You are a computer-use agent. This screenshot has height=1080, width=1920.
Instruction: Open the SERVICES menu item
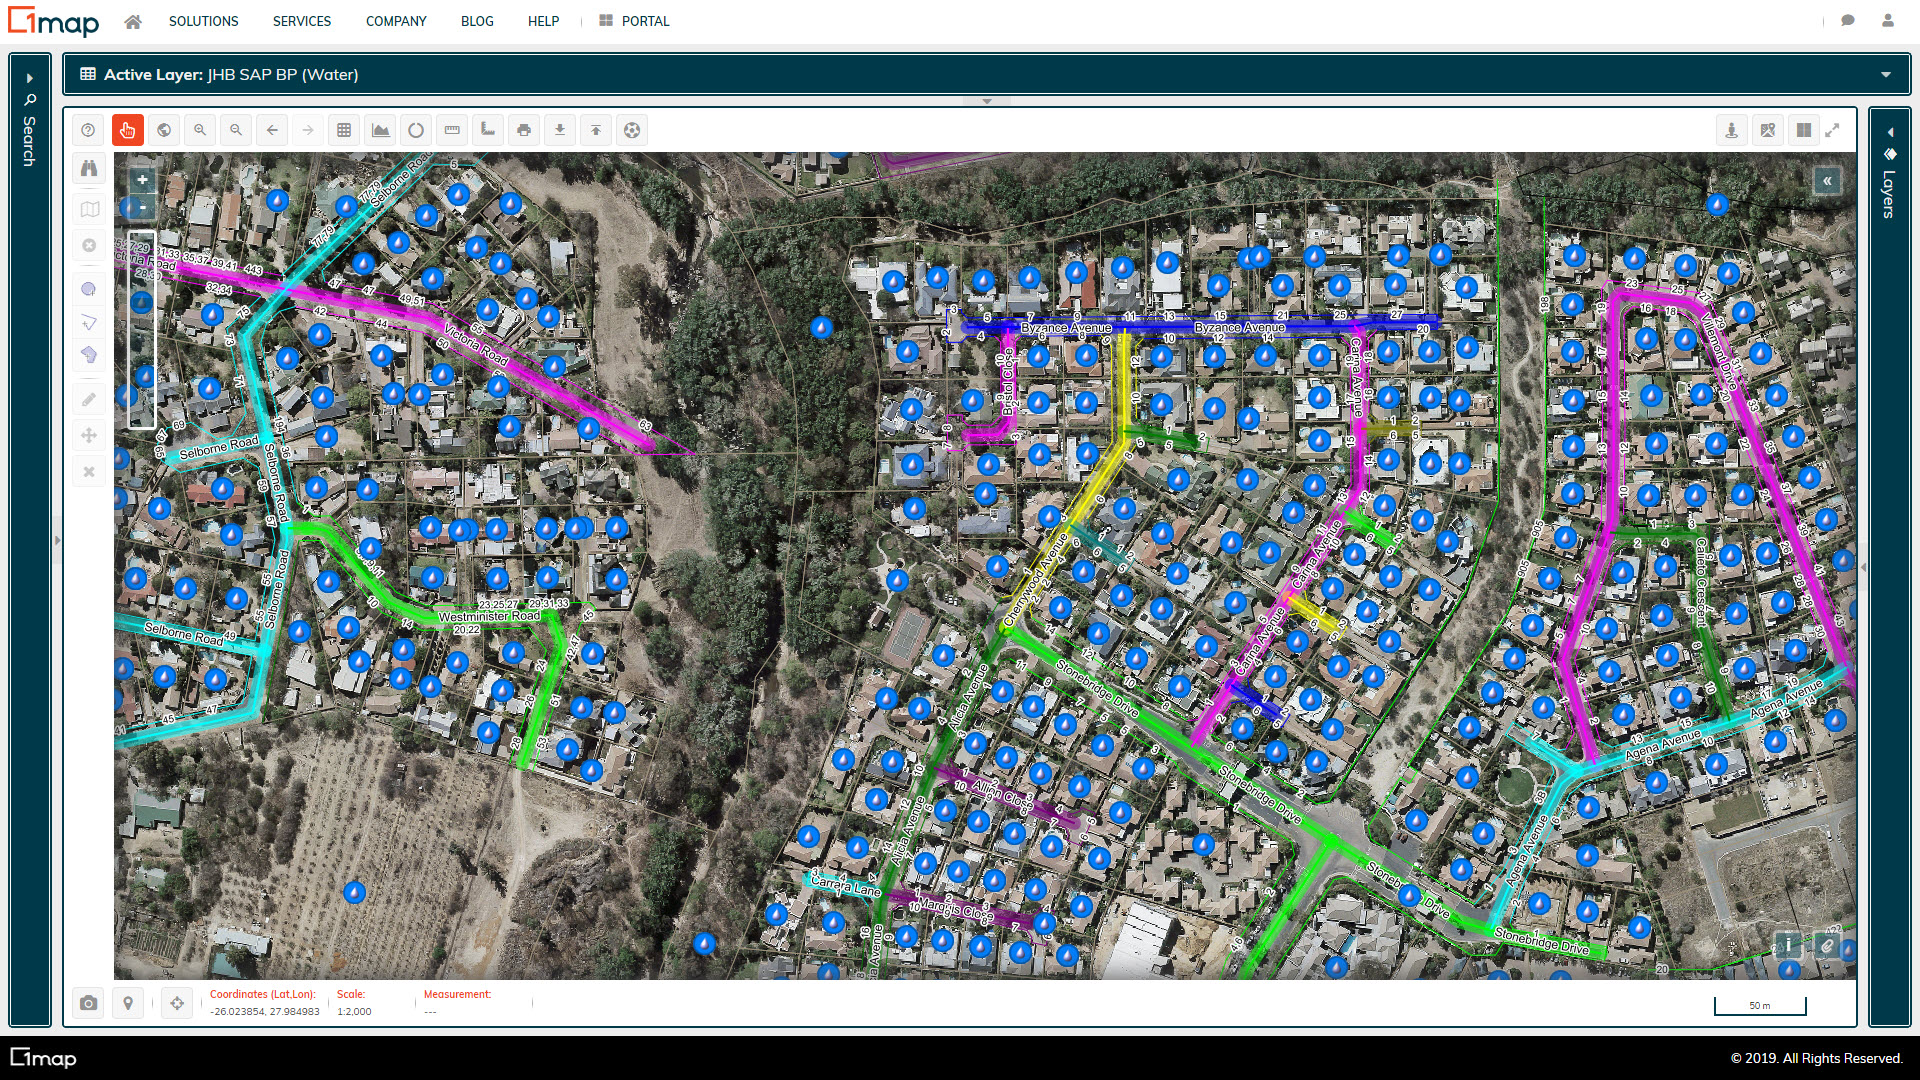pos(302,21)
